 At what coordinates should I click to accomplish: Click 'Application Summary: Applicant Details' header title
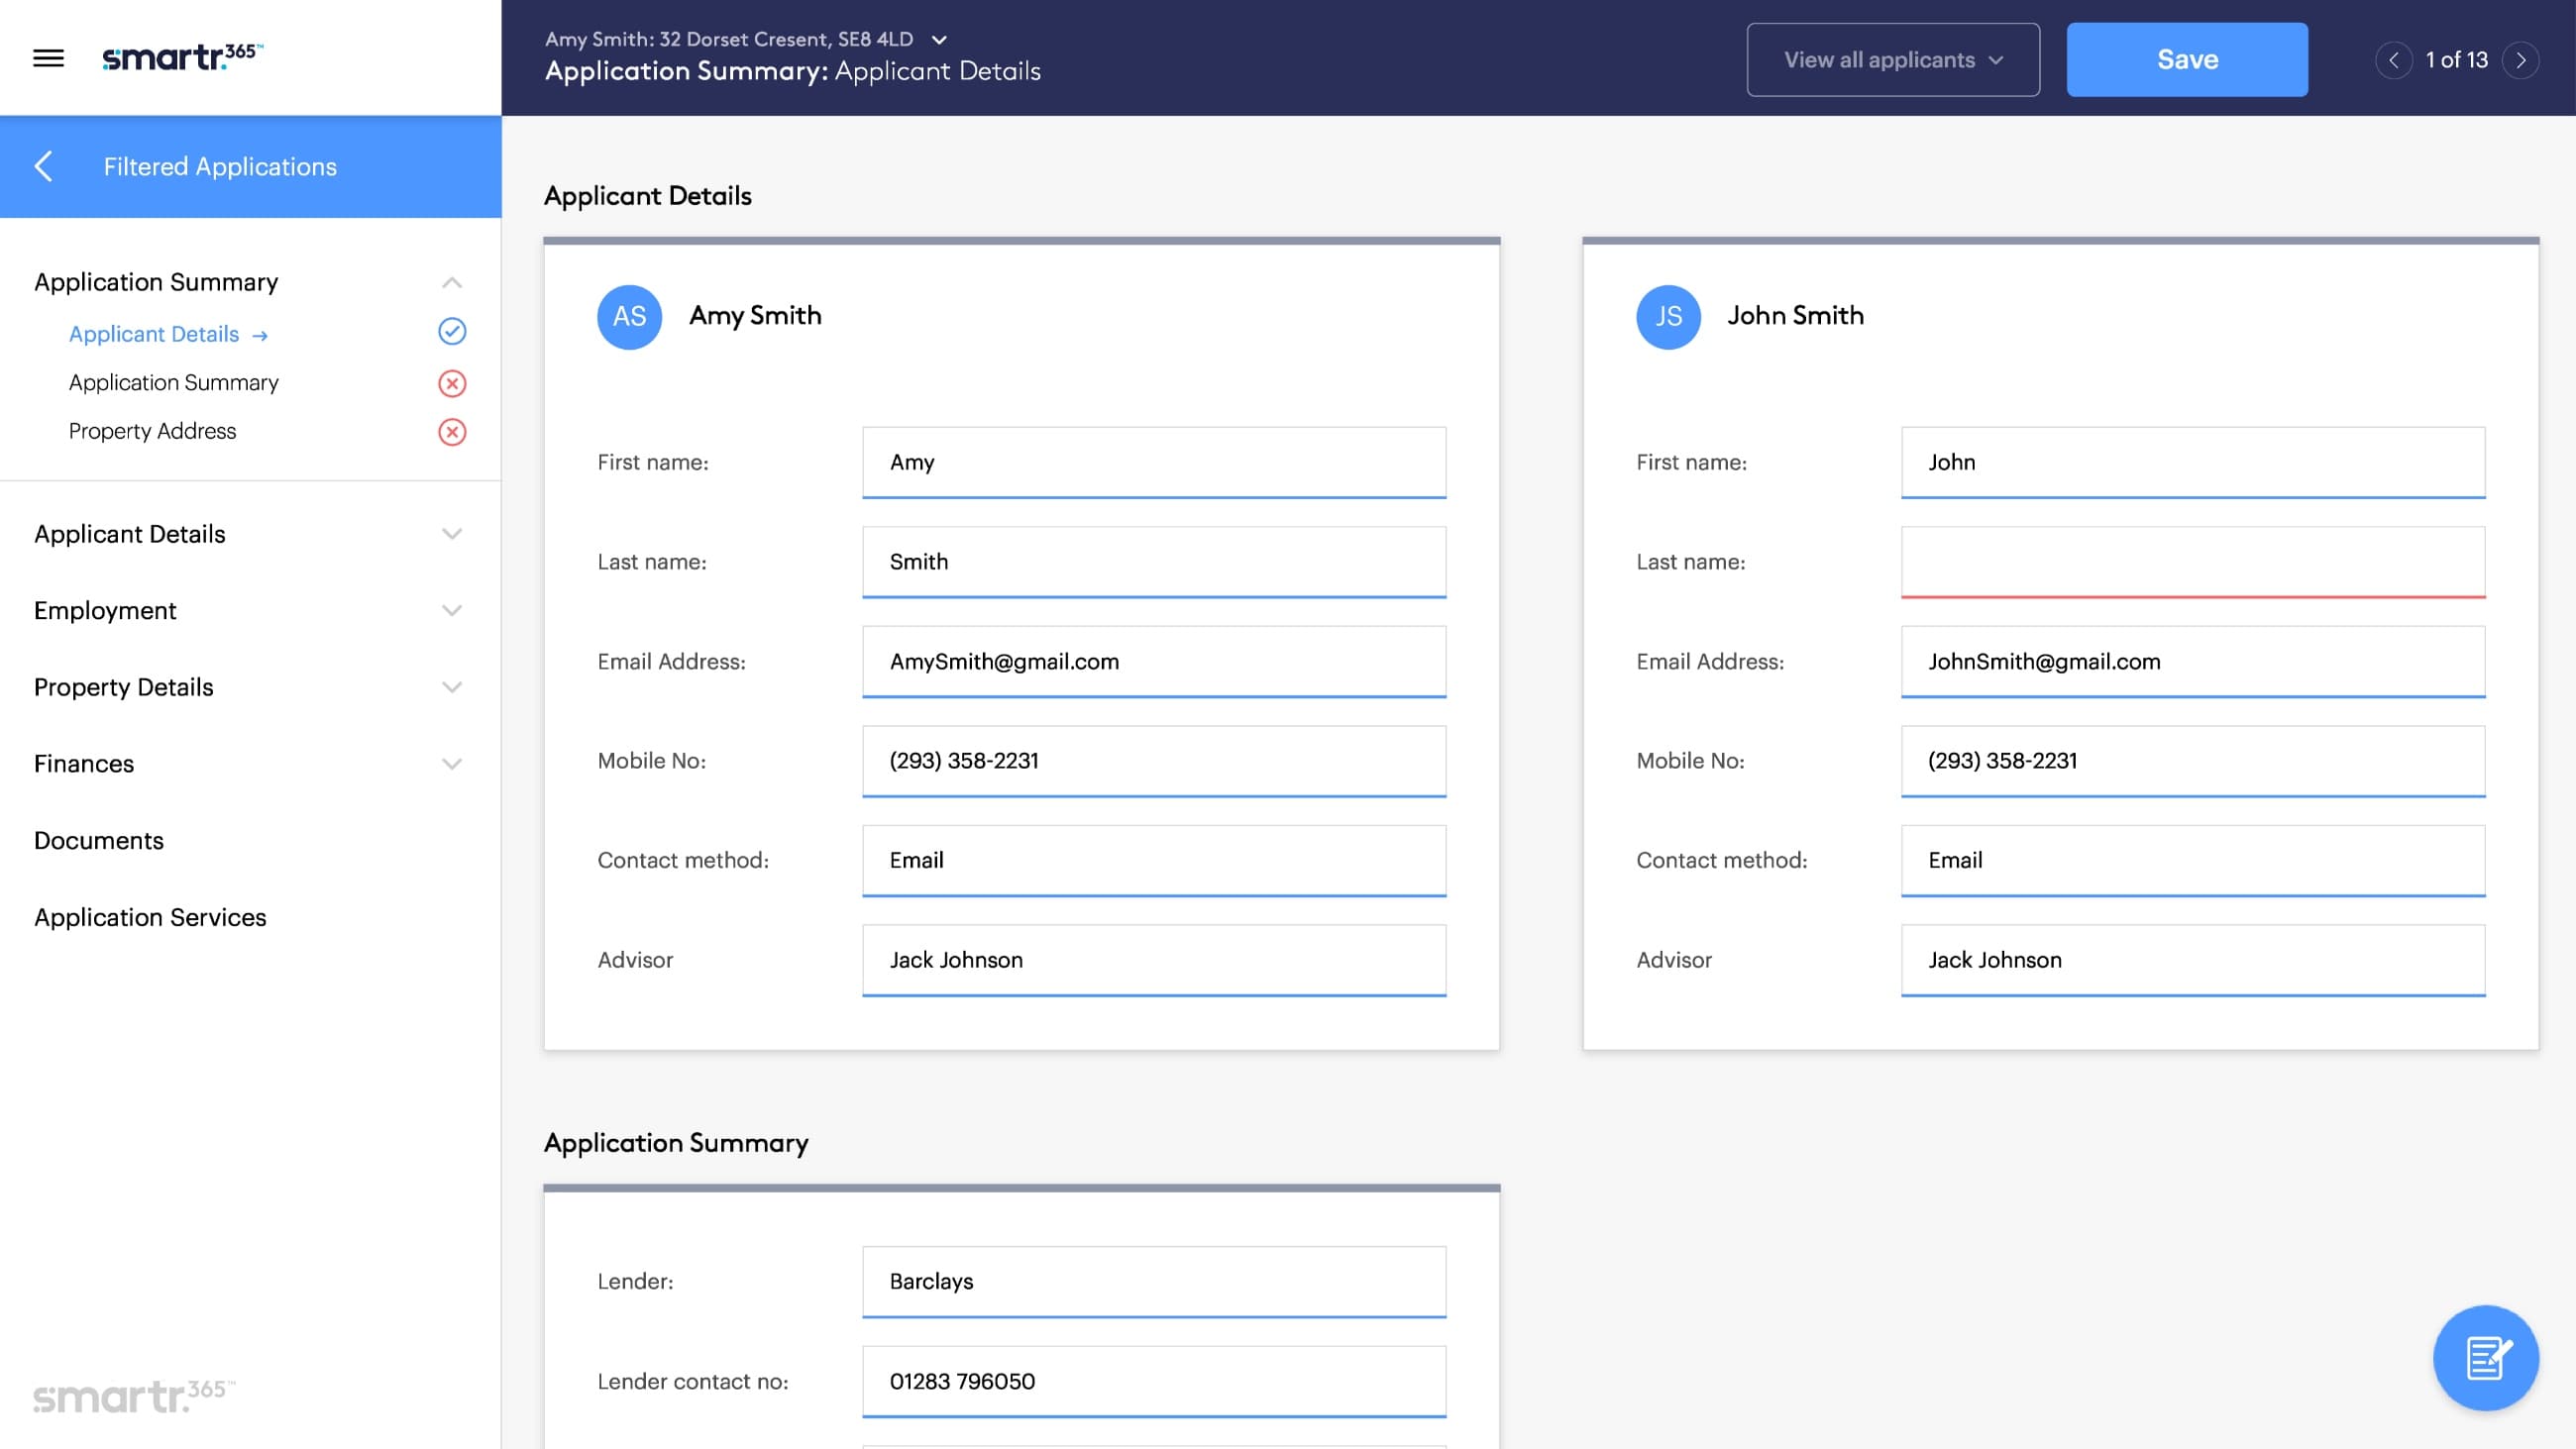point(792,71)
